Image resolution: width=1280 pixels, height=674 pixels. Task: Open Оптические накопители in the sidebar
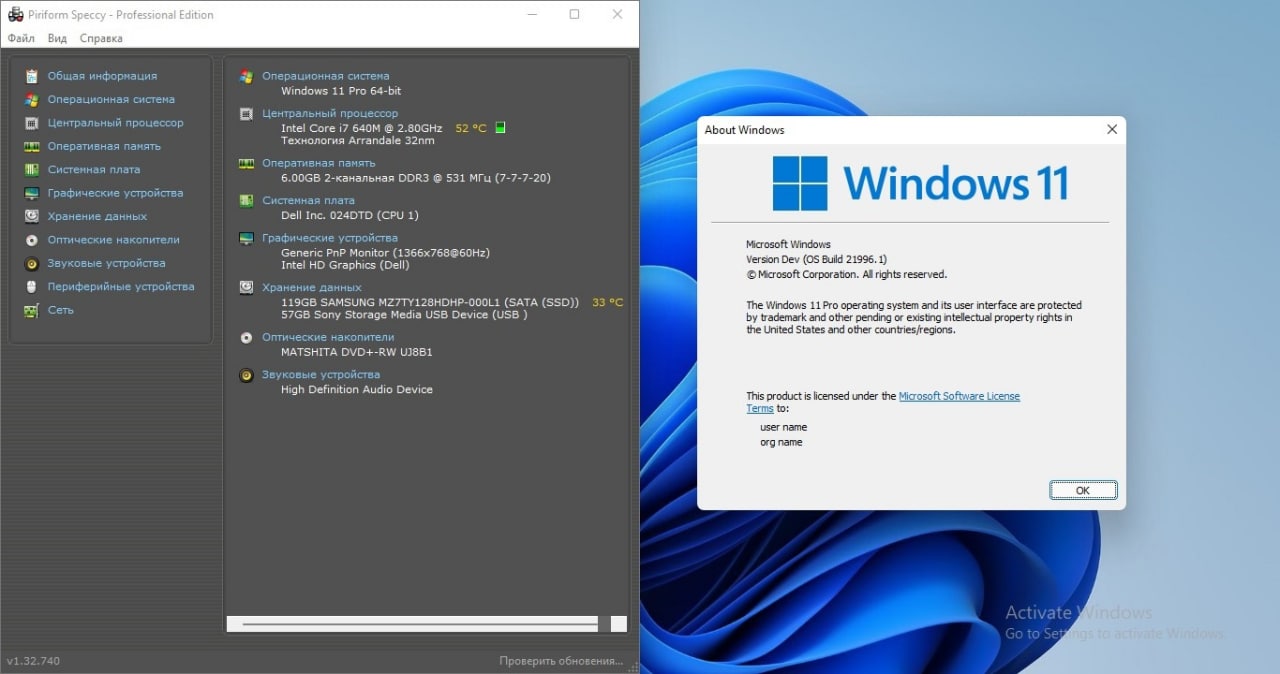coord(114,240)
